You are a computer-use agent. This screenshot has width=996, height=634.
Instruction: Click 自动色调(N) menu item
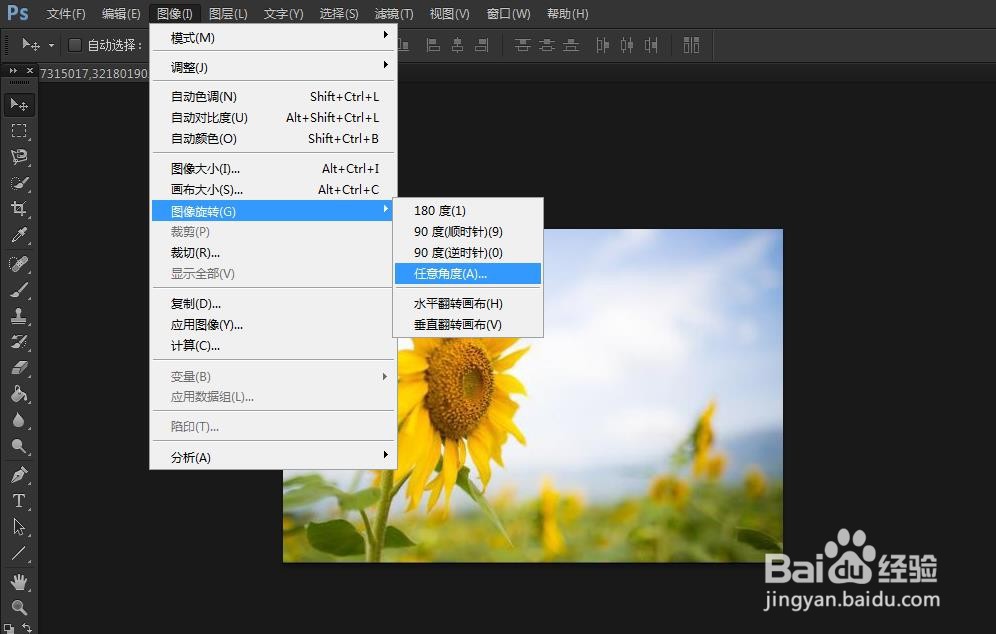(x=273, y=97)
